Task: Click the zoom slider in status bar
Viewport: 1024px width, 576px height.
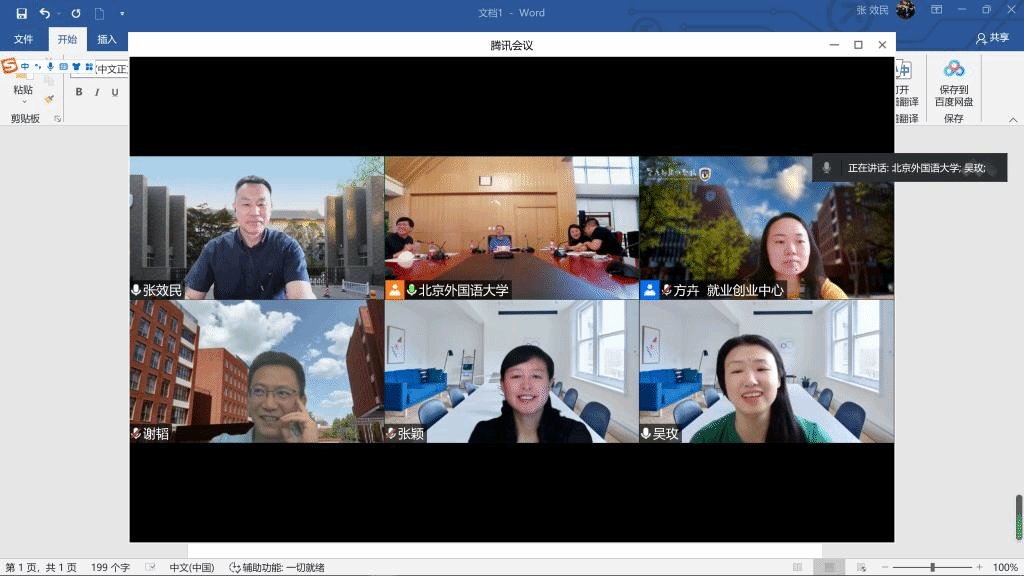Action: pos(932,567)
